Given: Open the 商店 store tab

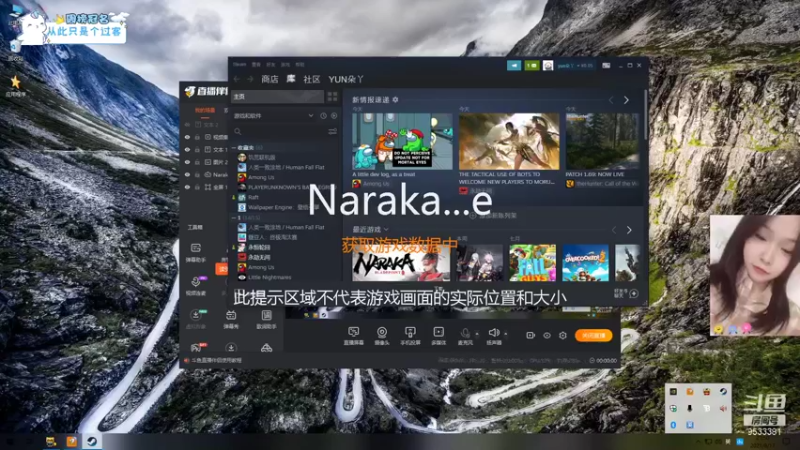Looking at the screenshot, I should coord(270,79).
